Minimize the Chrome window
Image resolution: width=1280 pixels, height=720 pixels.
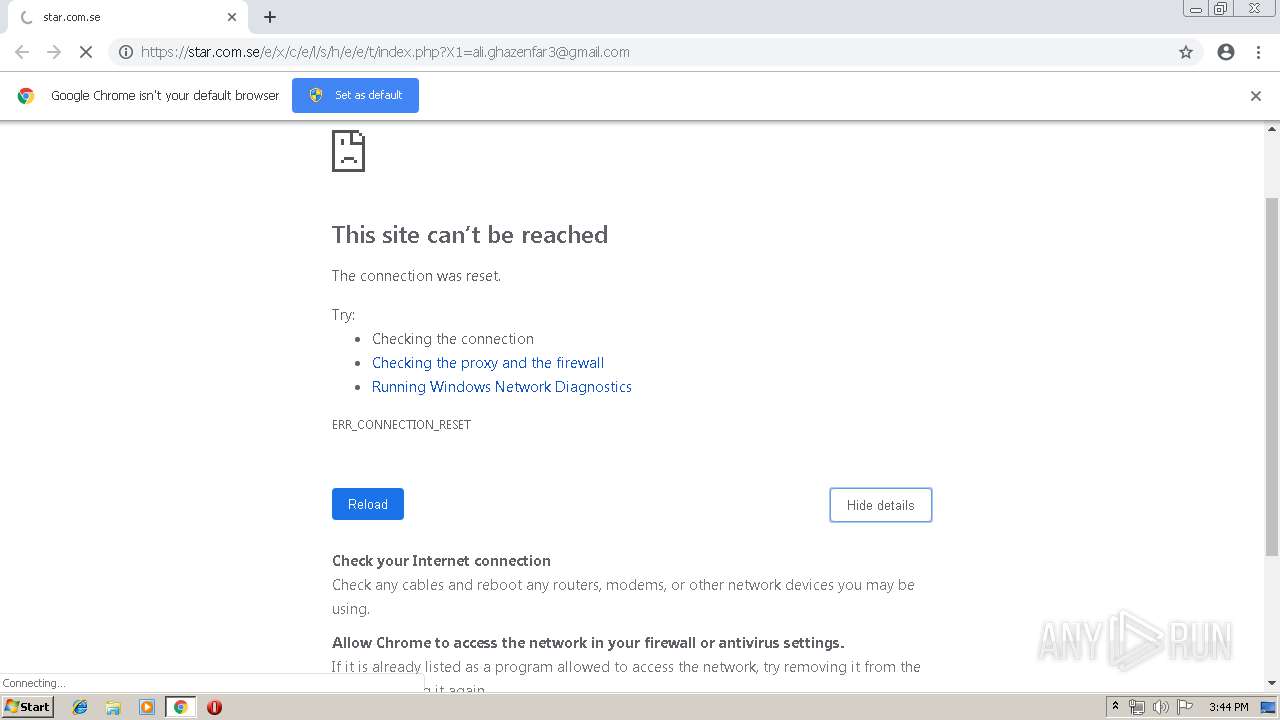point(1196,9)
